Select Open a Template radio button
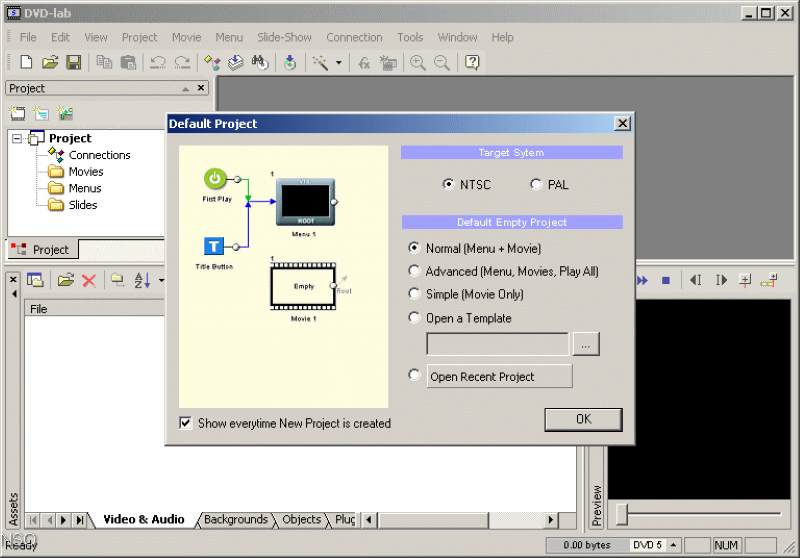The image size is (800, 558). 414,317
